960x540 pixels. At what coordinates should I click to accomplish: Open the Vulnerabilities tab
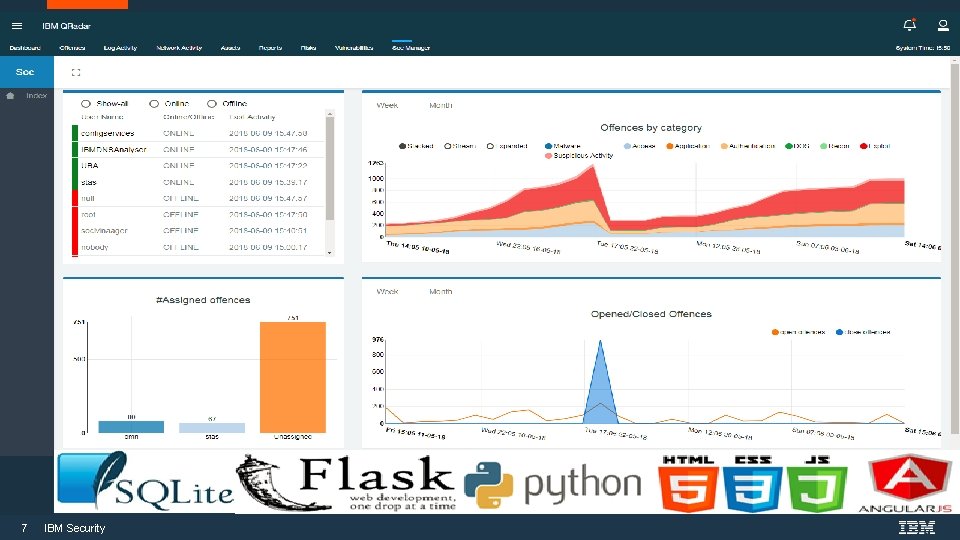coord(354,48)
